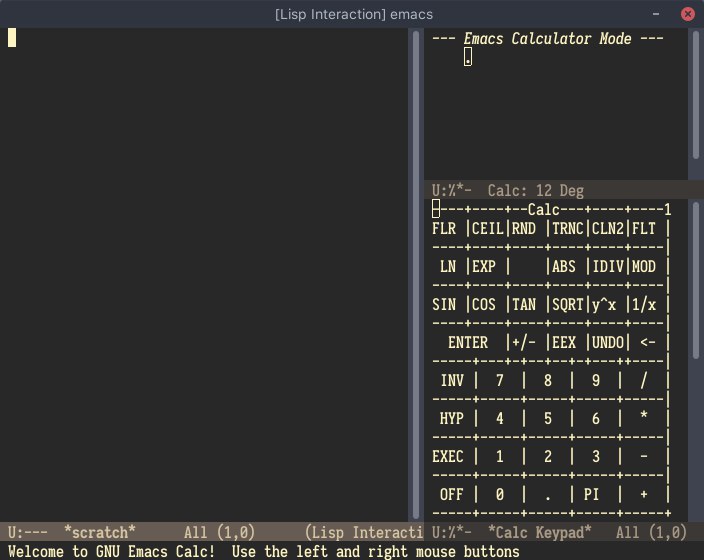Screen dimensions: 704x560
Task: Click digit 6 on the keypad
Action: [595, 419]
